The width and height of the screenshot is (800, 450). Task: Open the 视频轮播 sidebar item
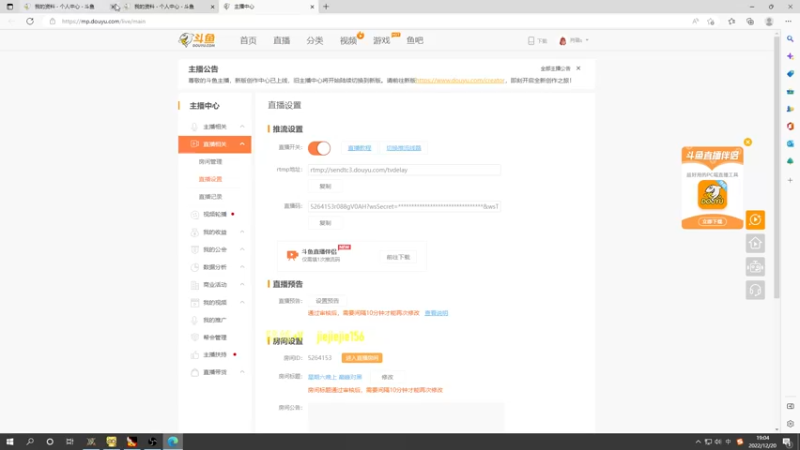pyautogui.click(x=215, y=214)
